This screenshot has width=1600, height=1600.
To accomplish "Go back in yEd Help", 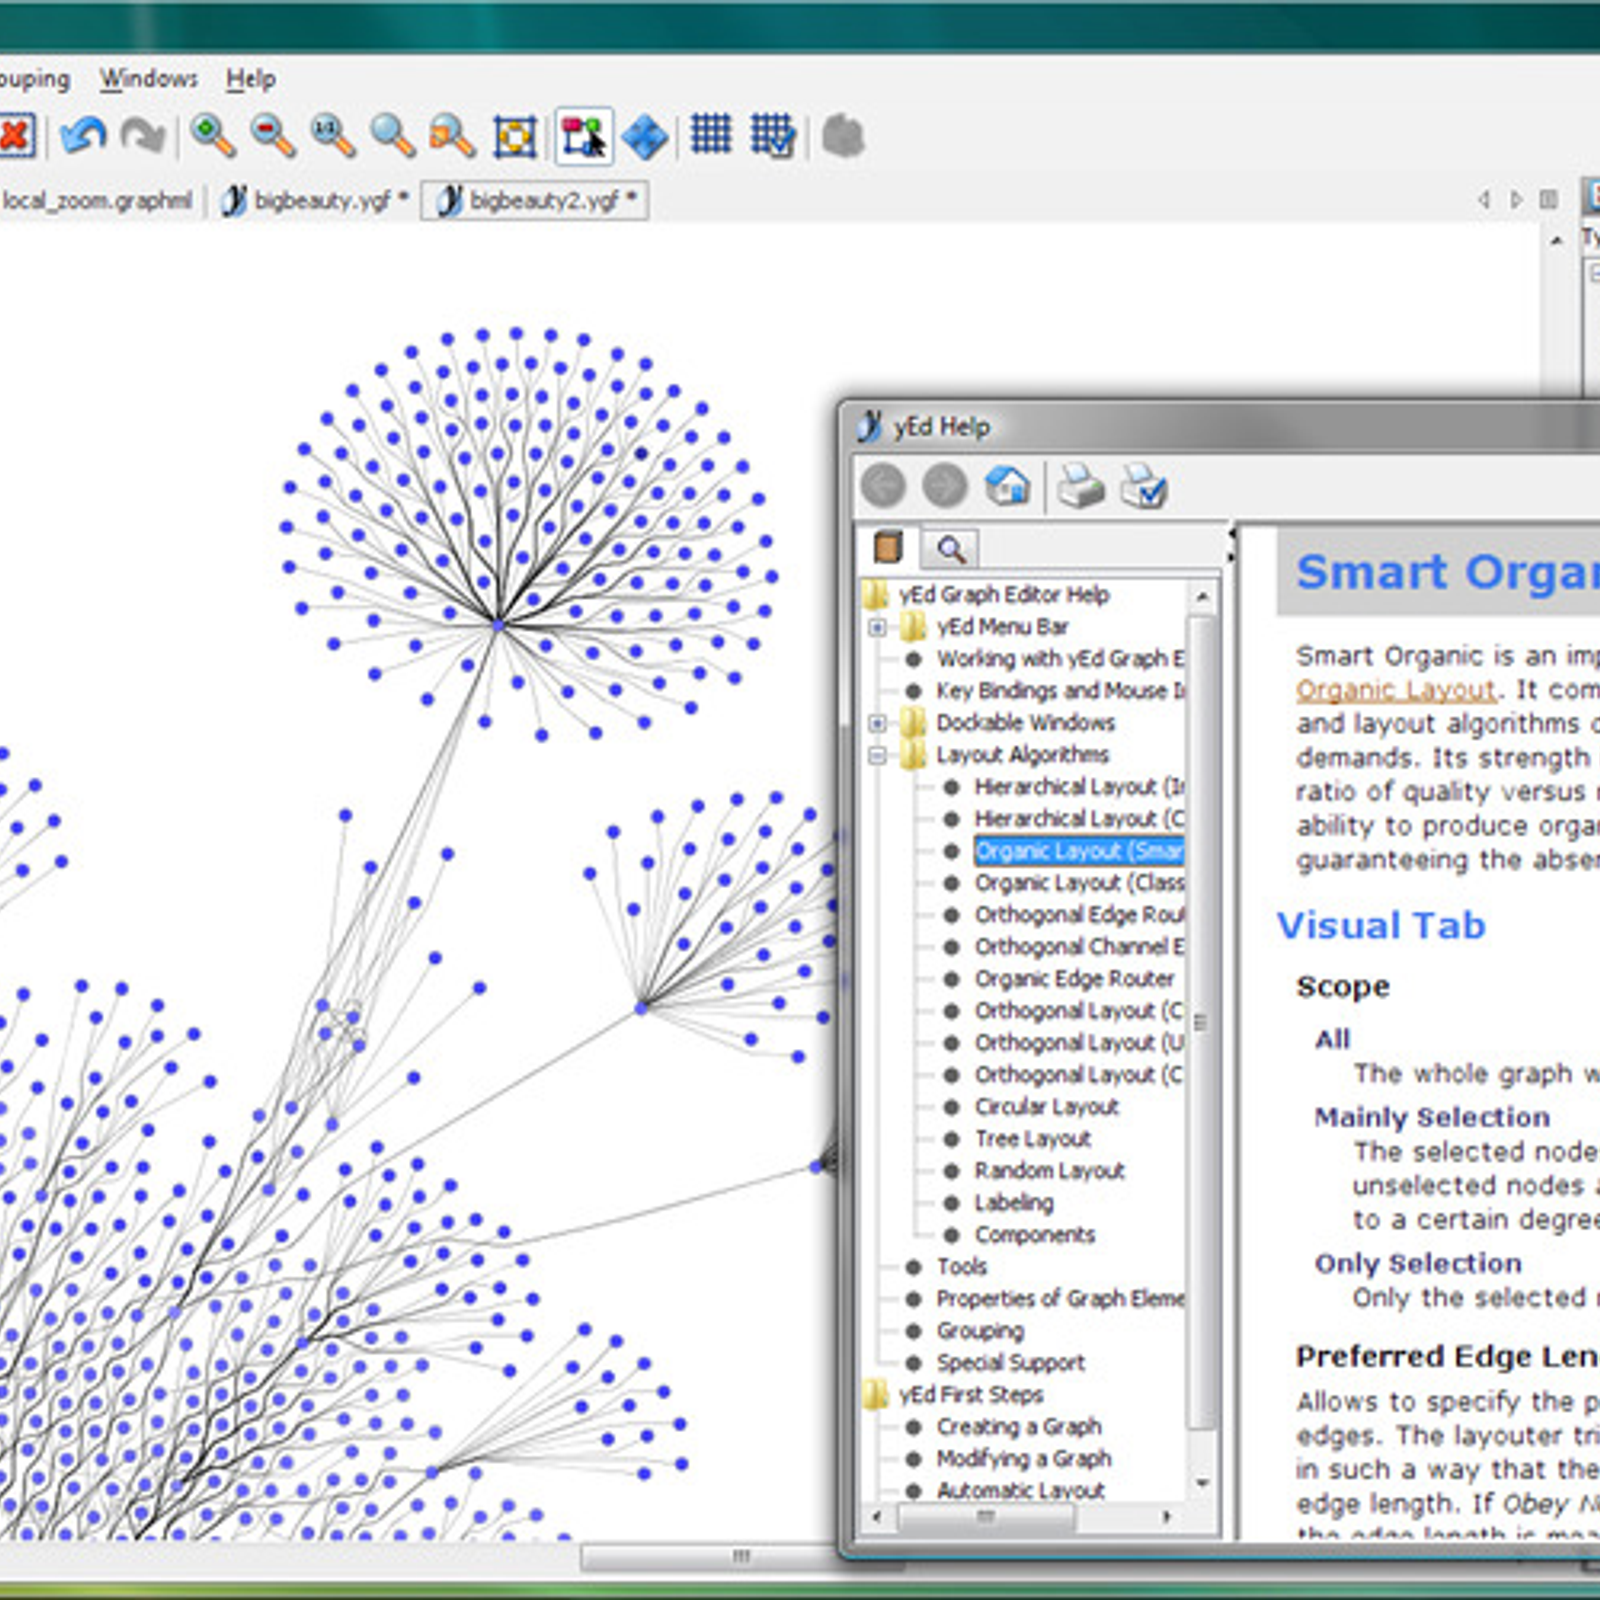I will 883,486.
